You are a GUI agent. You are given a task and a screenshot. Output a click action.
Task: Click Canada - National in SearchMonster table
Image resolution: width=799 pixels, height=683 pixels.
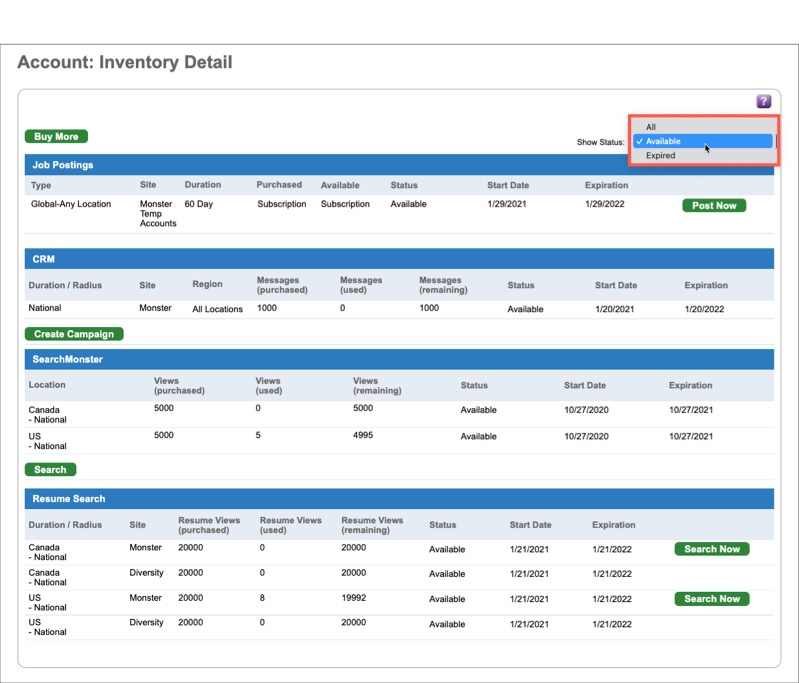47,414
